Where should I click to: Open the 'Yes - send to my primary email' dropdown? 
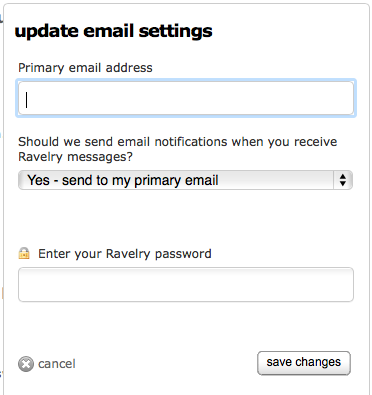coord(185,180)
